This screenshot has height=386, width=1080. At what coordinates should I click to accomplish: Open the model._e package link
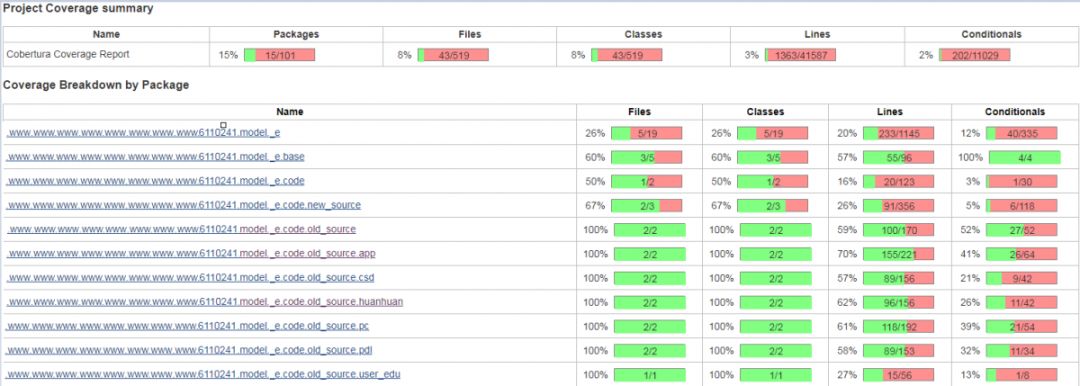tap(143, 133)
